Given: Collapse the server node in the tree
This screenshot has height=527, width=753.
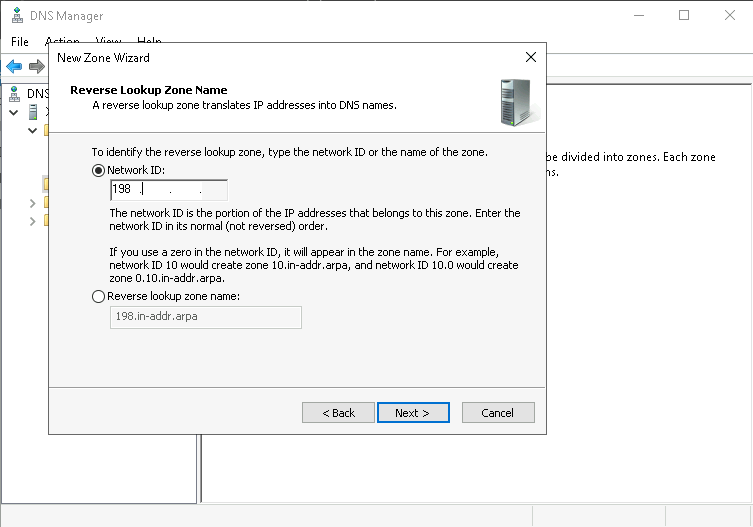Looking at the screenshot, I should [x=14, y=112].
